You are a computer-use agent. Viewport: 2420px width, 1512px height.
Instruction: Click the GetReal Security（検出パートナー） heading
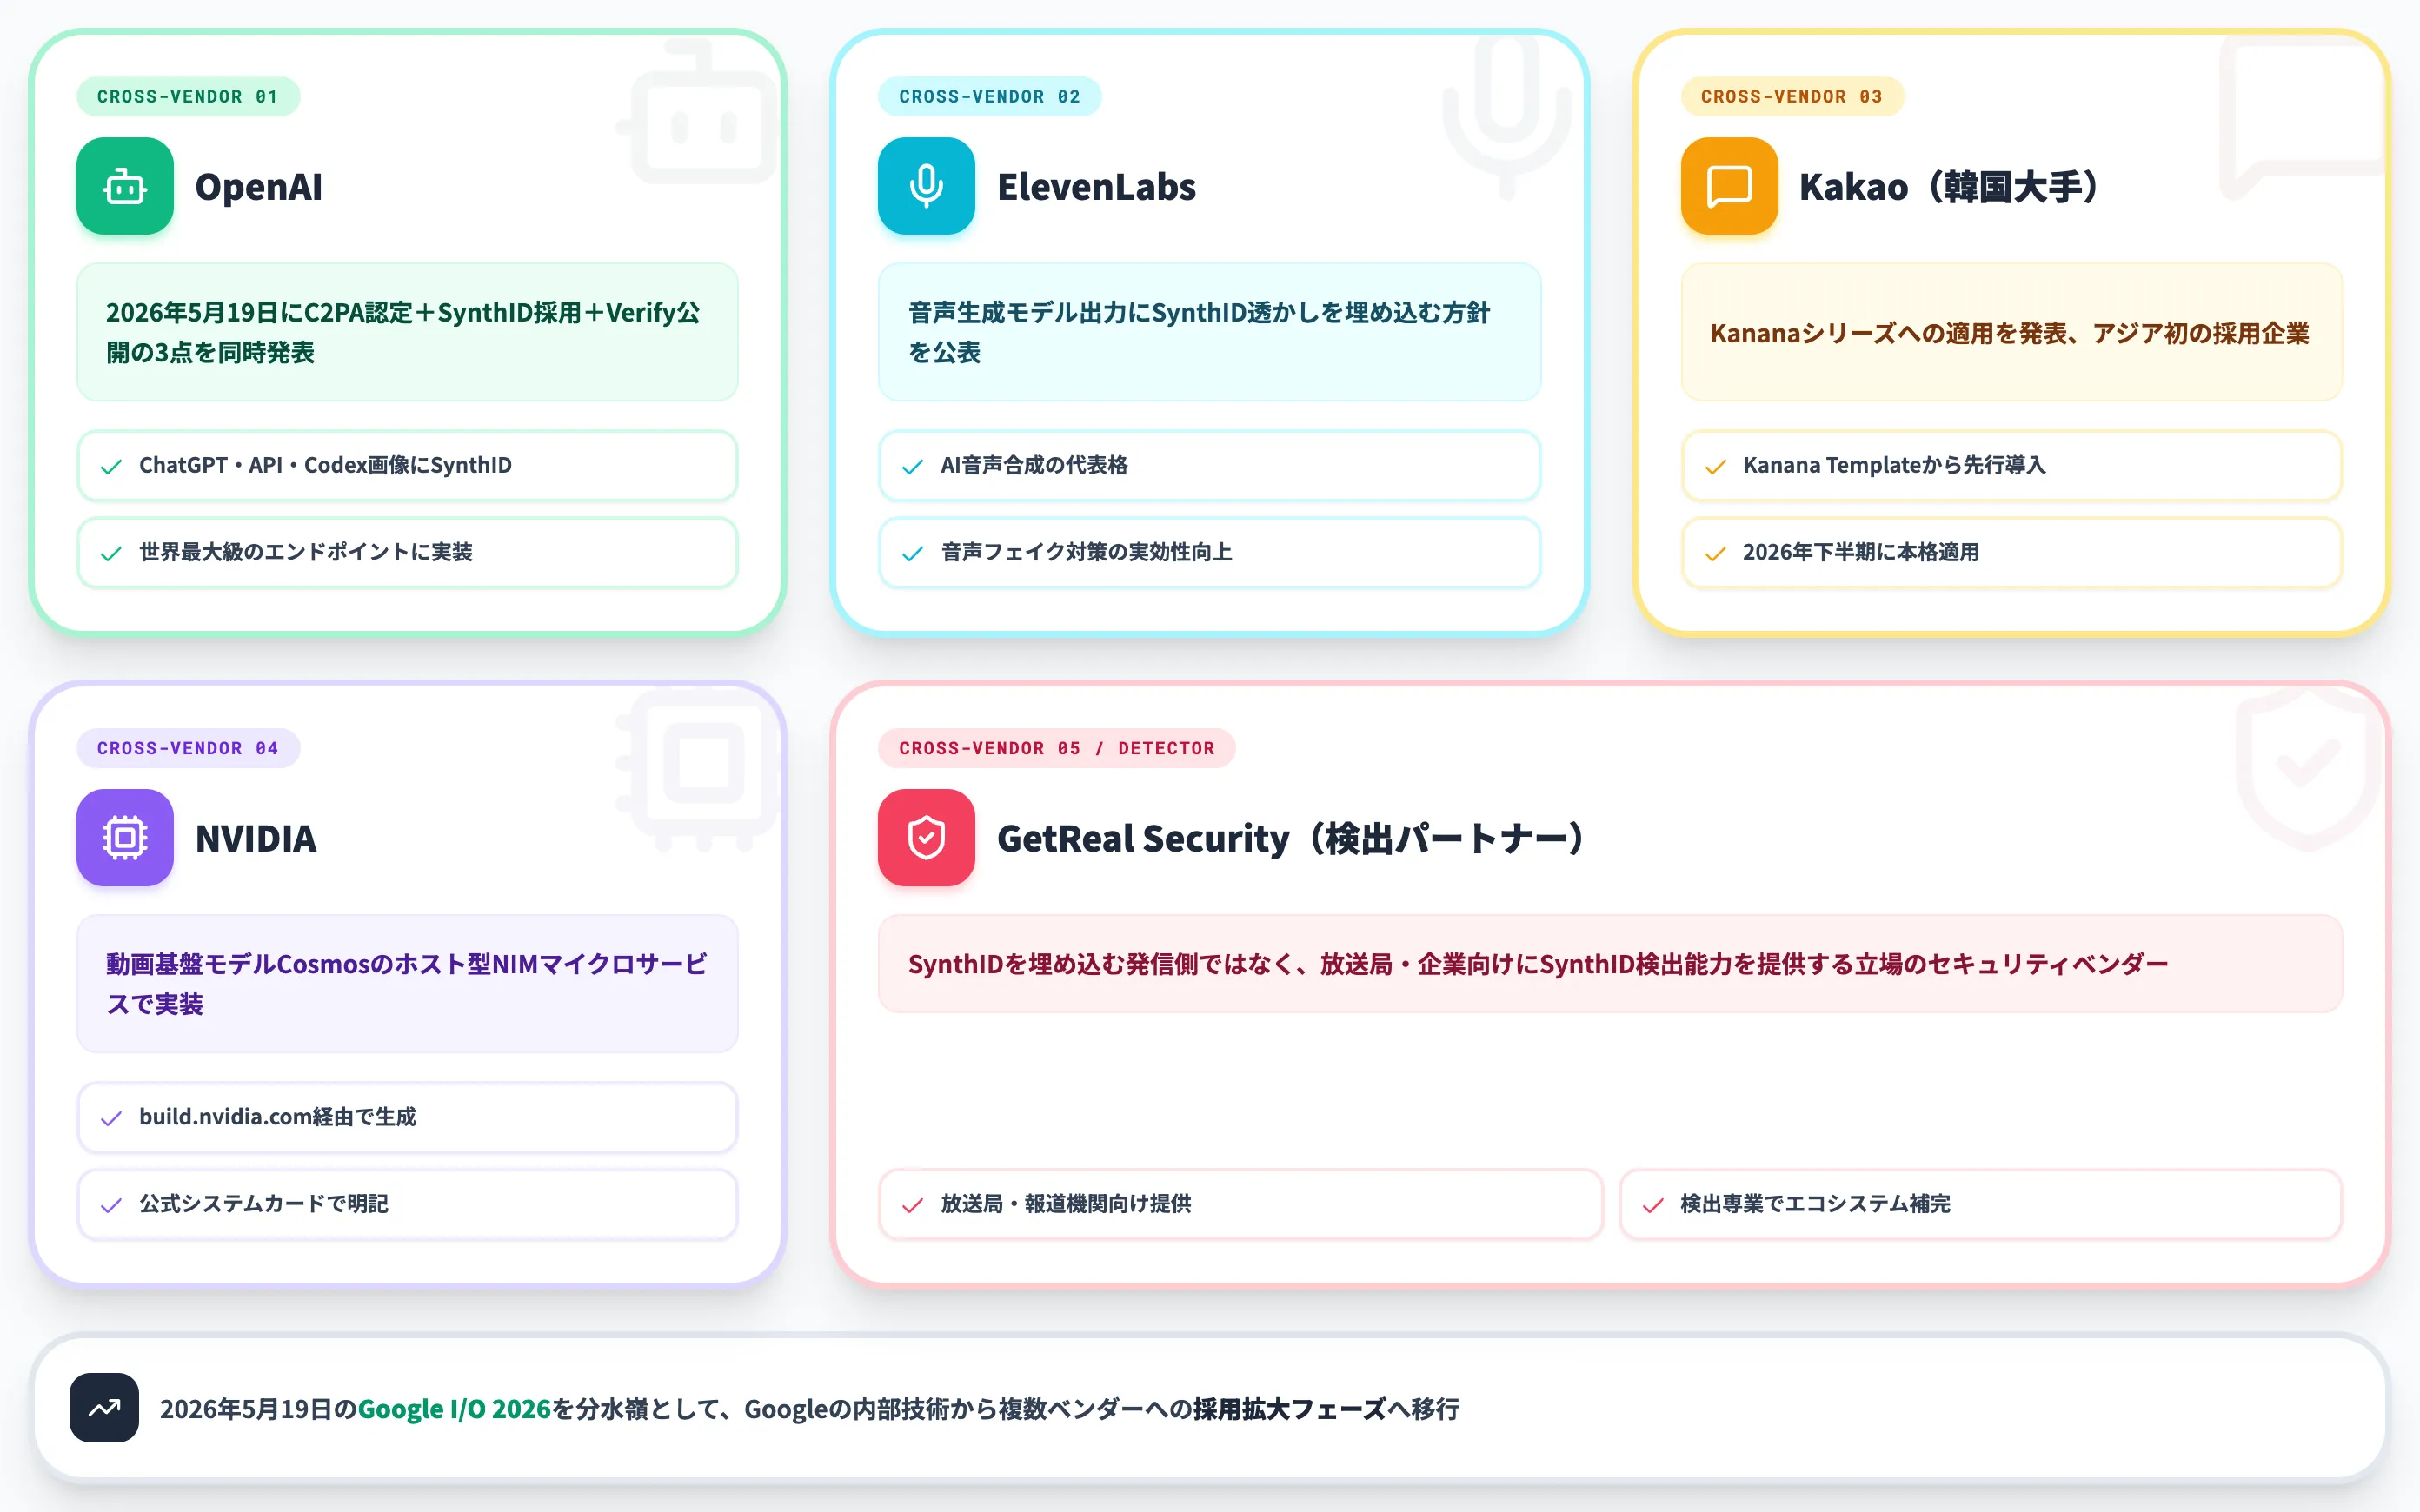click(1290, 838)
